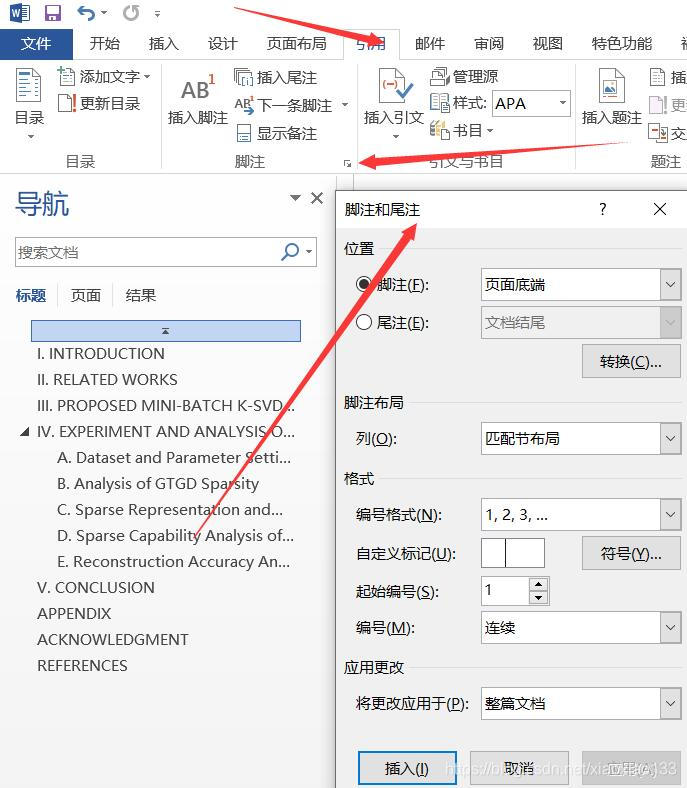Go to heading I. INTRODUCTION
The width and height of the screenshot is (687, 788).
101,354
